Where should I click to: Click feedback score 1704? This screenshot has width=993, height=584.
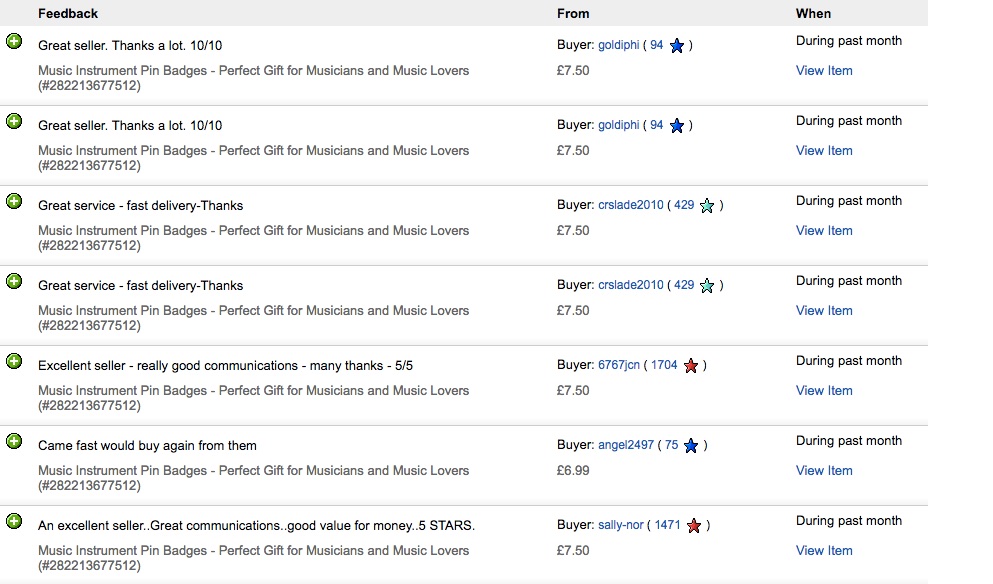coord(664,365)
